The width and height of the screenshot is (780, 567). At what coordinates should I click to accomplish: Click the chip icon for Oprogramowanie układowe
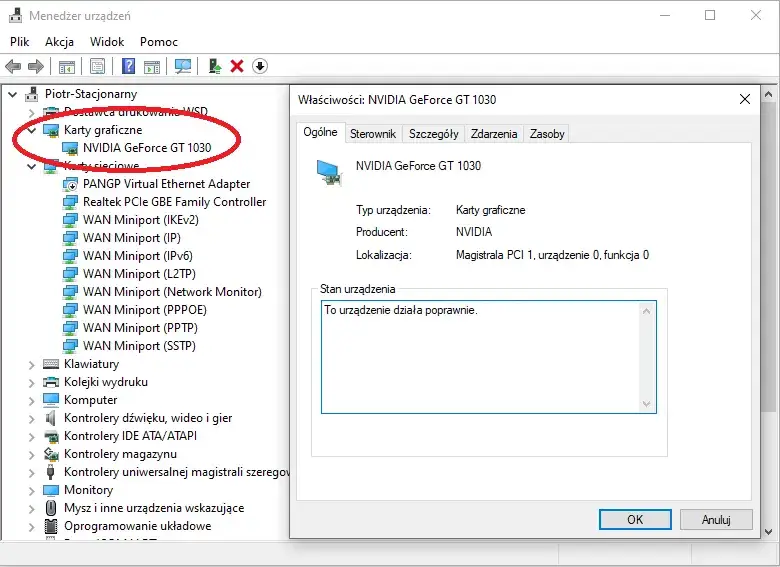pyautogui.click(x=51, y=526)
